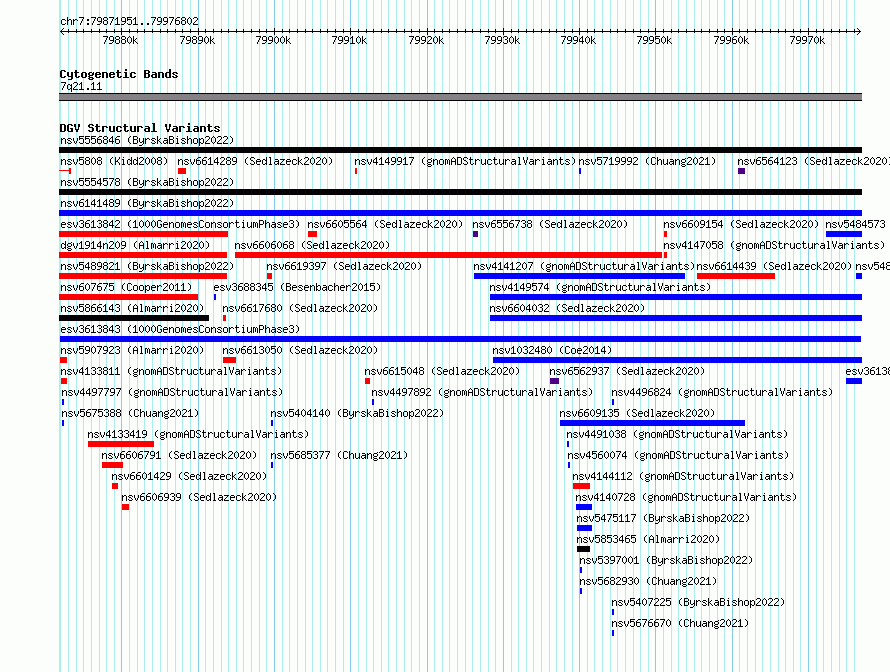Select nsv5407225 (ByrskaBishop2022) label
This screenshot has height=672, width=890.
[x=698, y=602]
